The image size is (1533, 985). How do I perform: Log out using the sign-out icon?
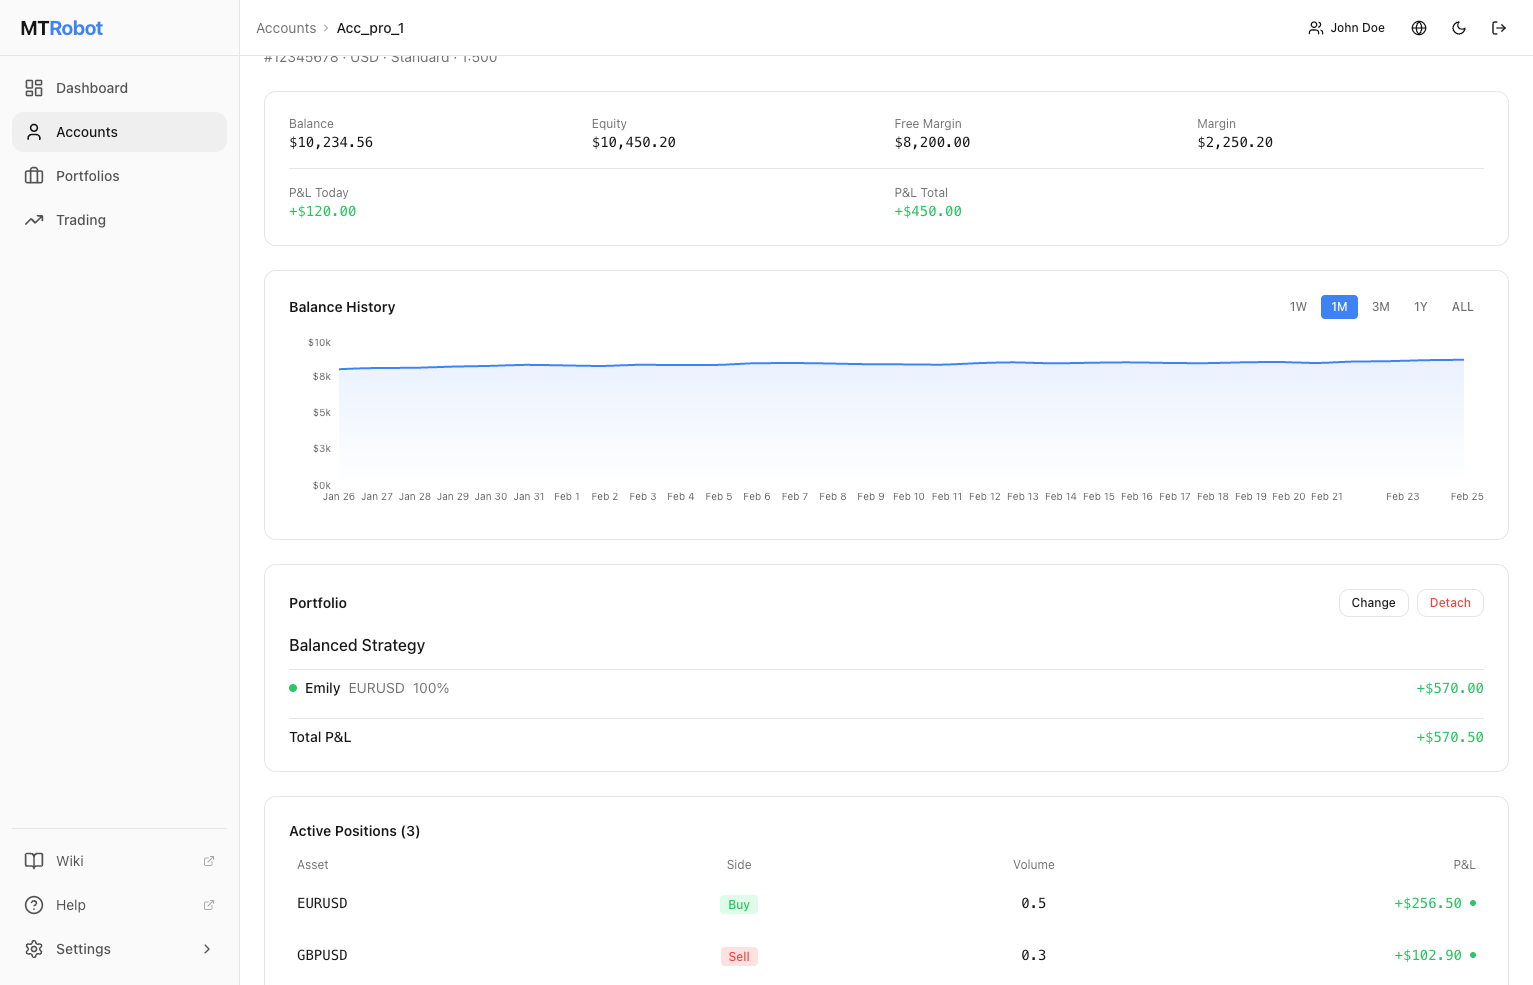click(1499, 28)
